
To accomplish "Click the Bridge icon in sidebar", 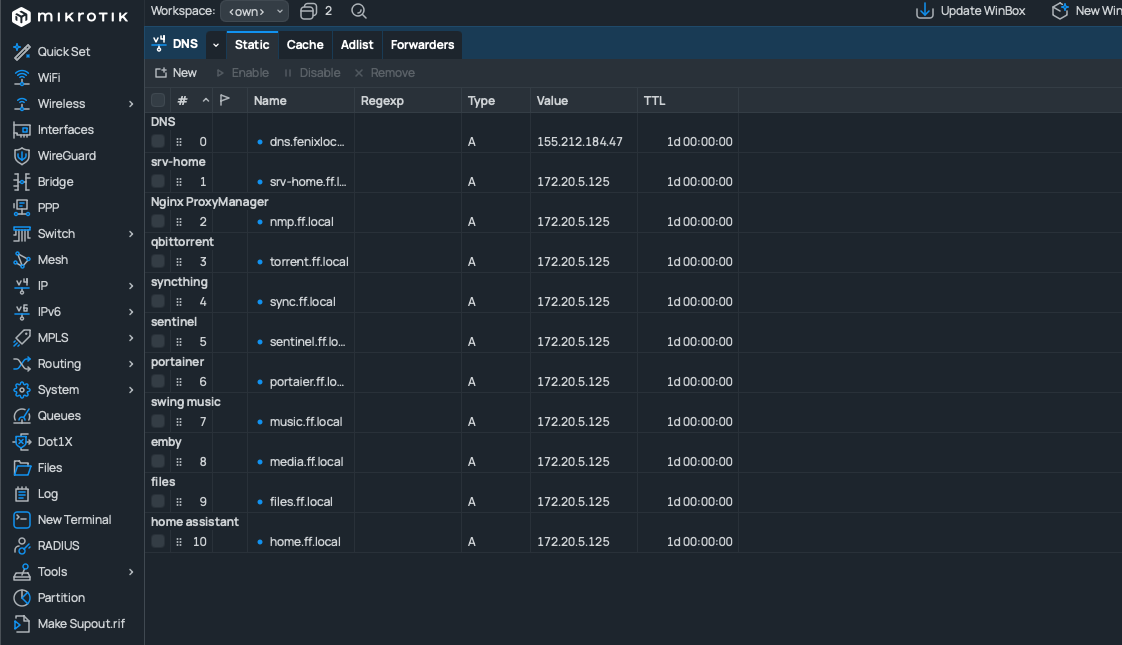I will (21, 182).
